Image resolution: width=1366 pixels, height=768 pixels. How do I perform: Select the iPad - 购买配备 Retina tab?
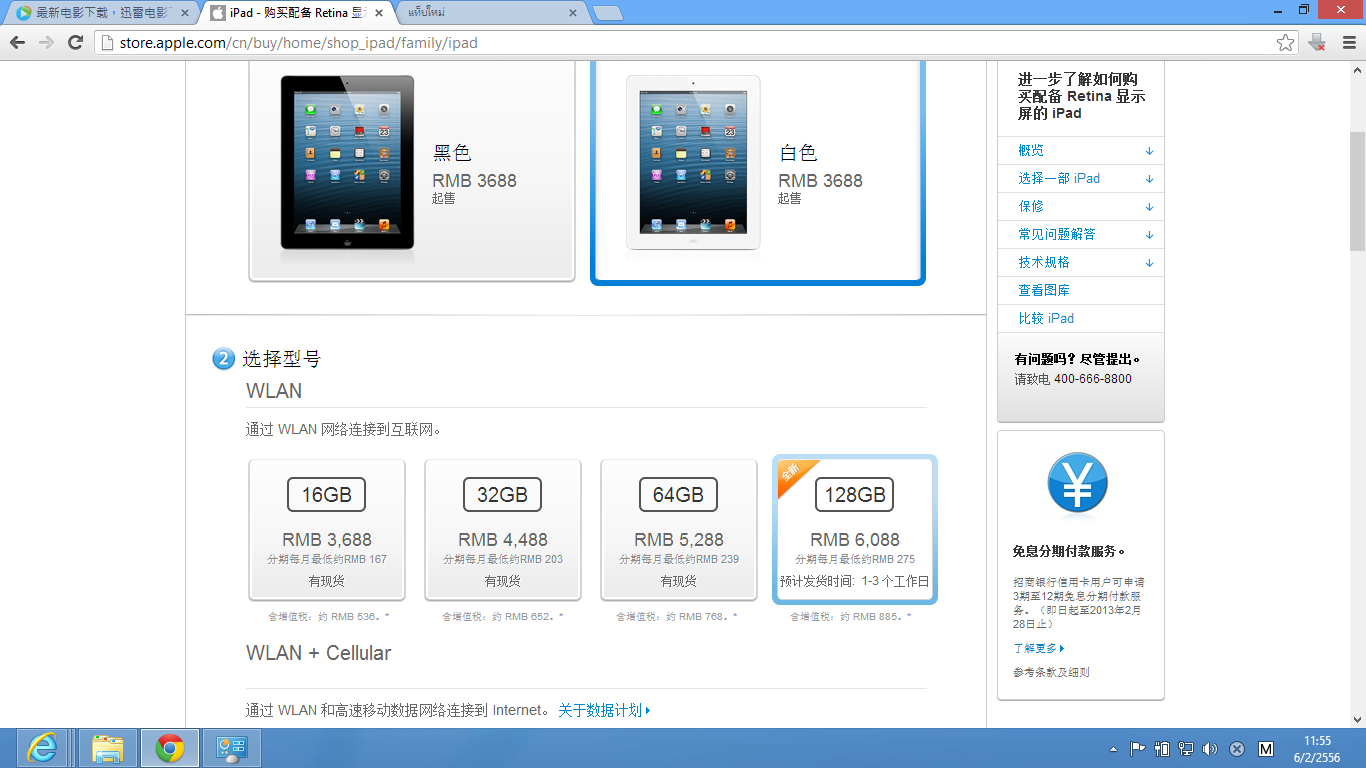pos(296,13)
